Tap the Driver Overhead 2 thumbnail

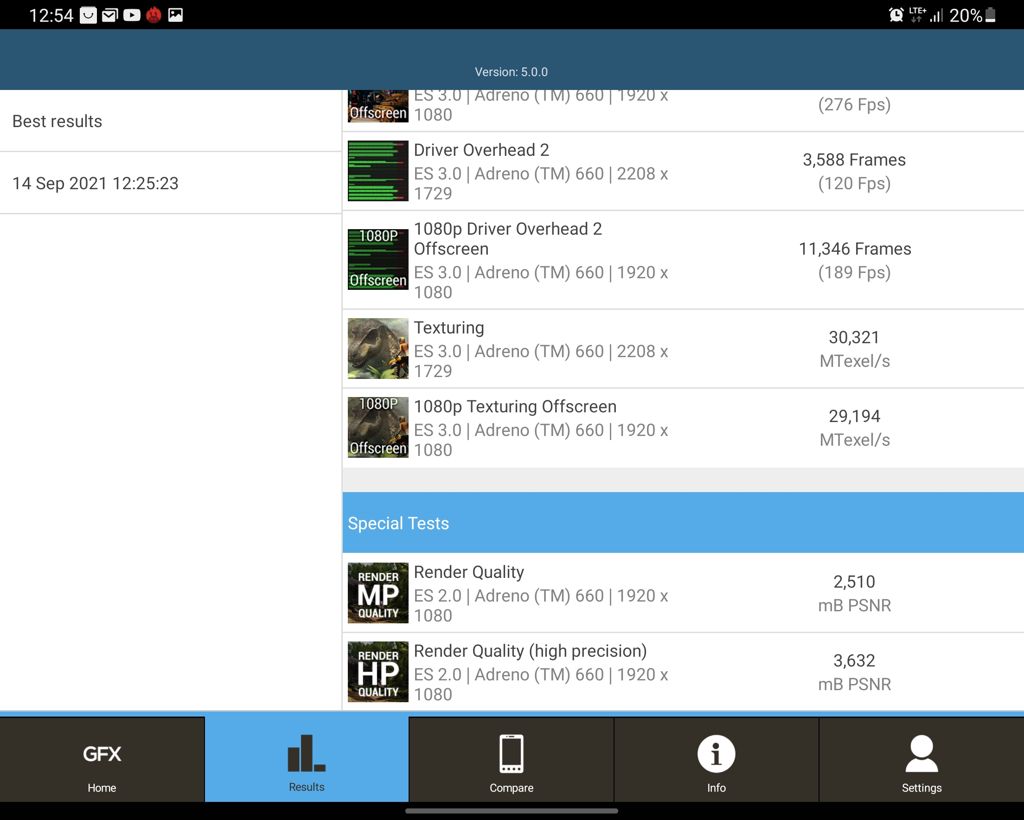click(378, 171)
